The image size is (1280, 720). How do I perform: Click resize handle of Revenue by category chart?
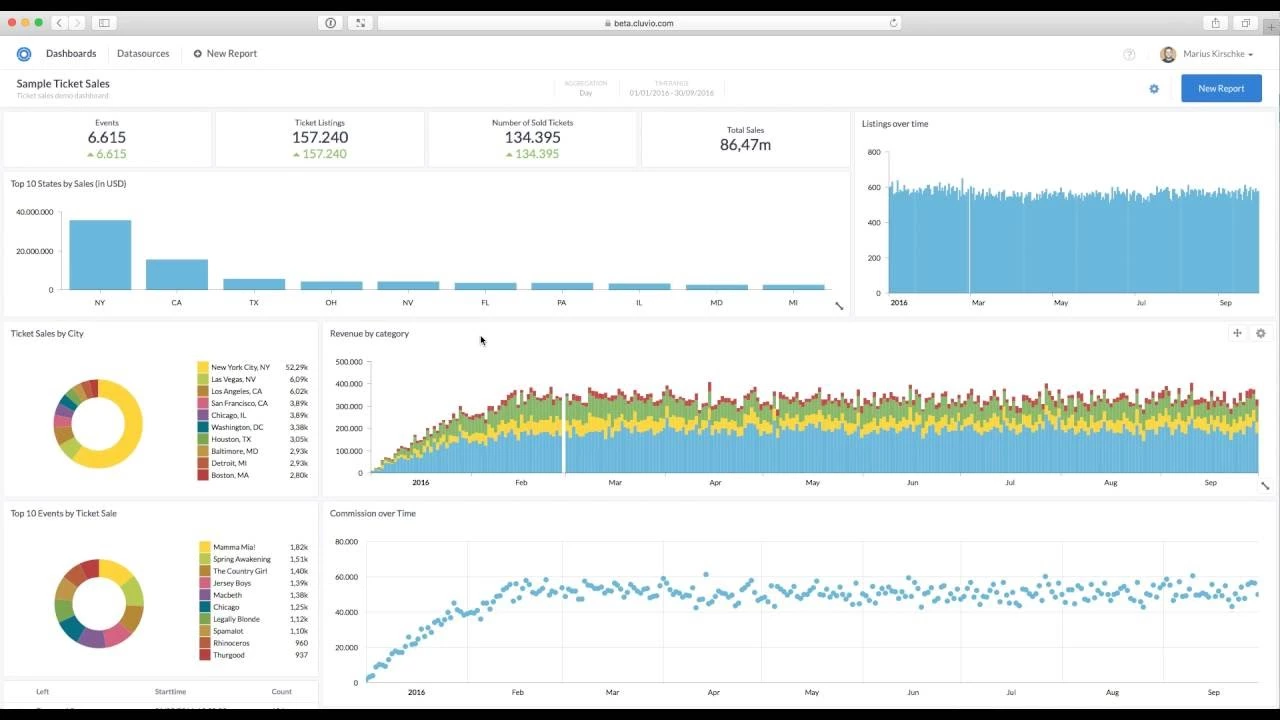point(1265,486)
